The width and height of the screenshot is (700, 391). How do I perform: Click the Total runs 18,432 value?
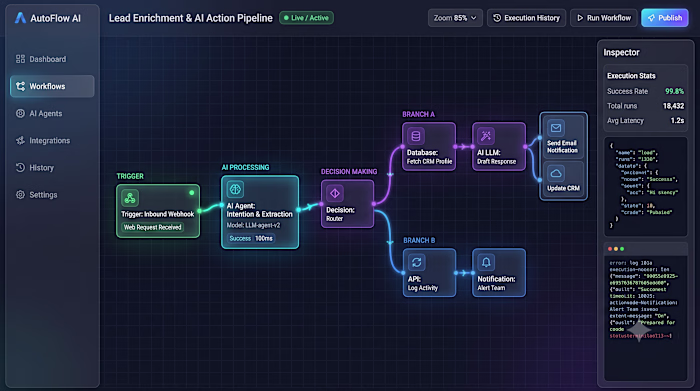click(x=673, y=106)
